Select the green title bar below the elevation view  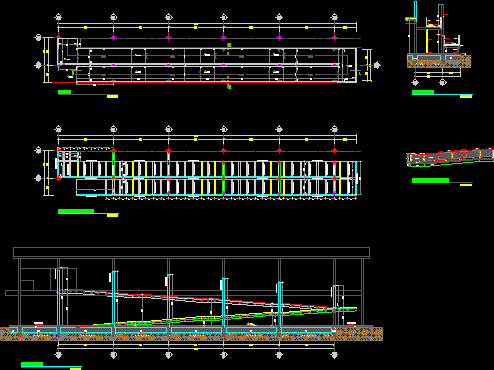[32, 364]
